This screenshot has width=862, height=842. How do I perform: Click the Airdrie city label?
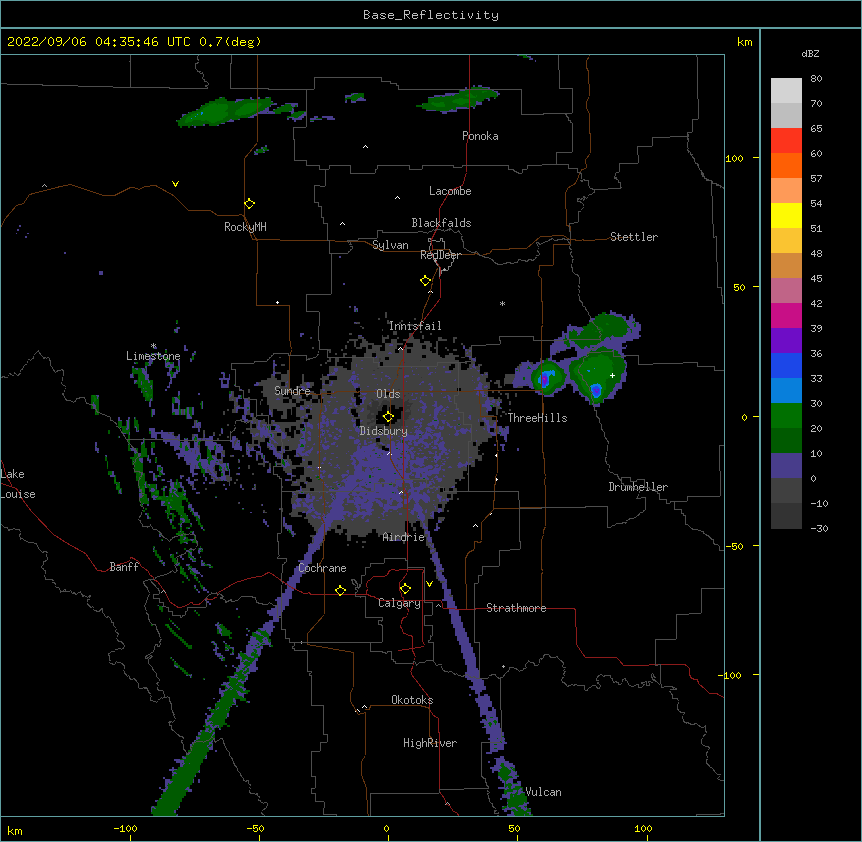click(x=404, y=537)
